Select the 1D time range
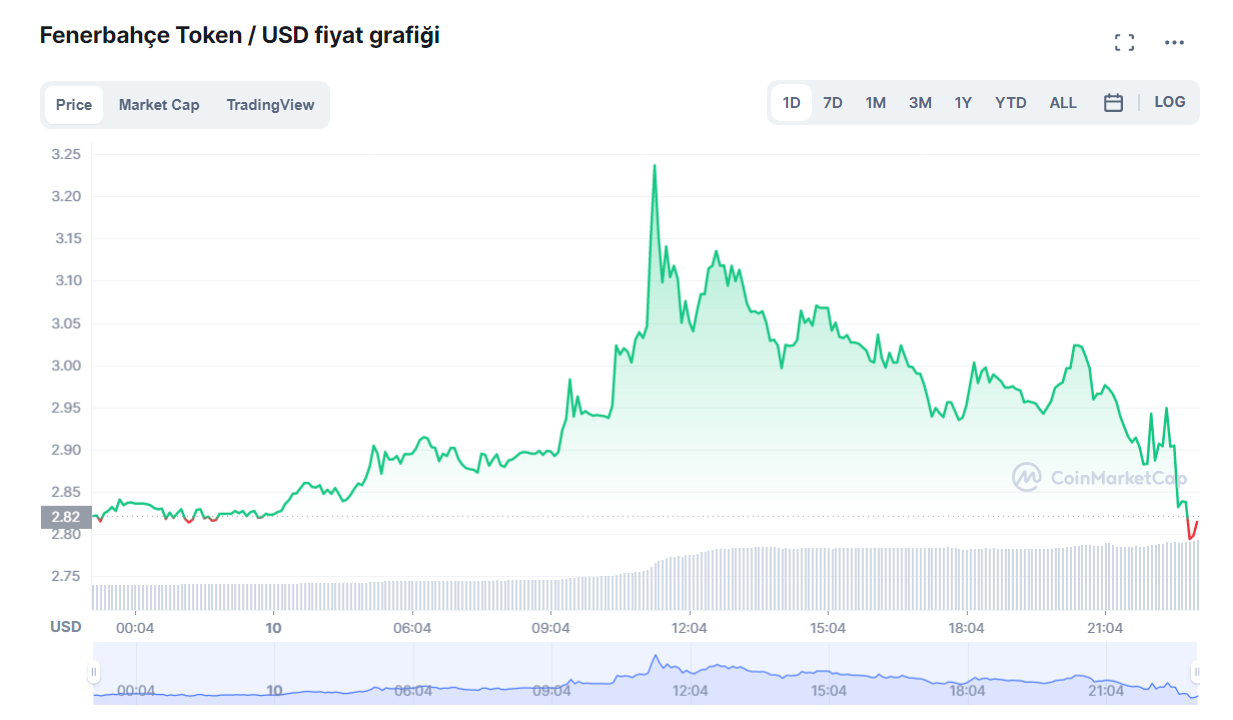Screen dimensions: 1233x720 [791, 102]
